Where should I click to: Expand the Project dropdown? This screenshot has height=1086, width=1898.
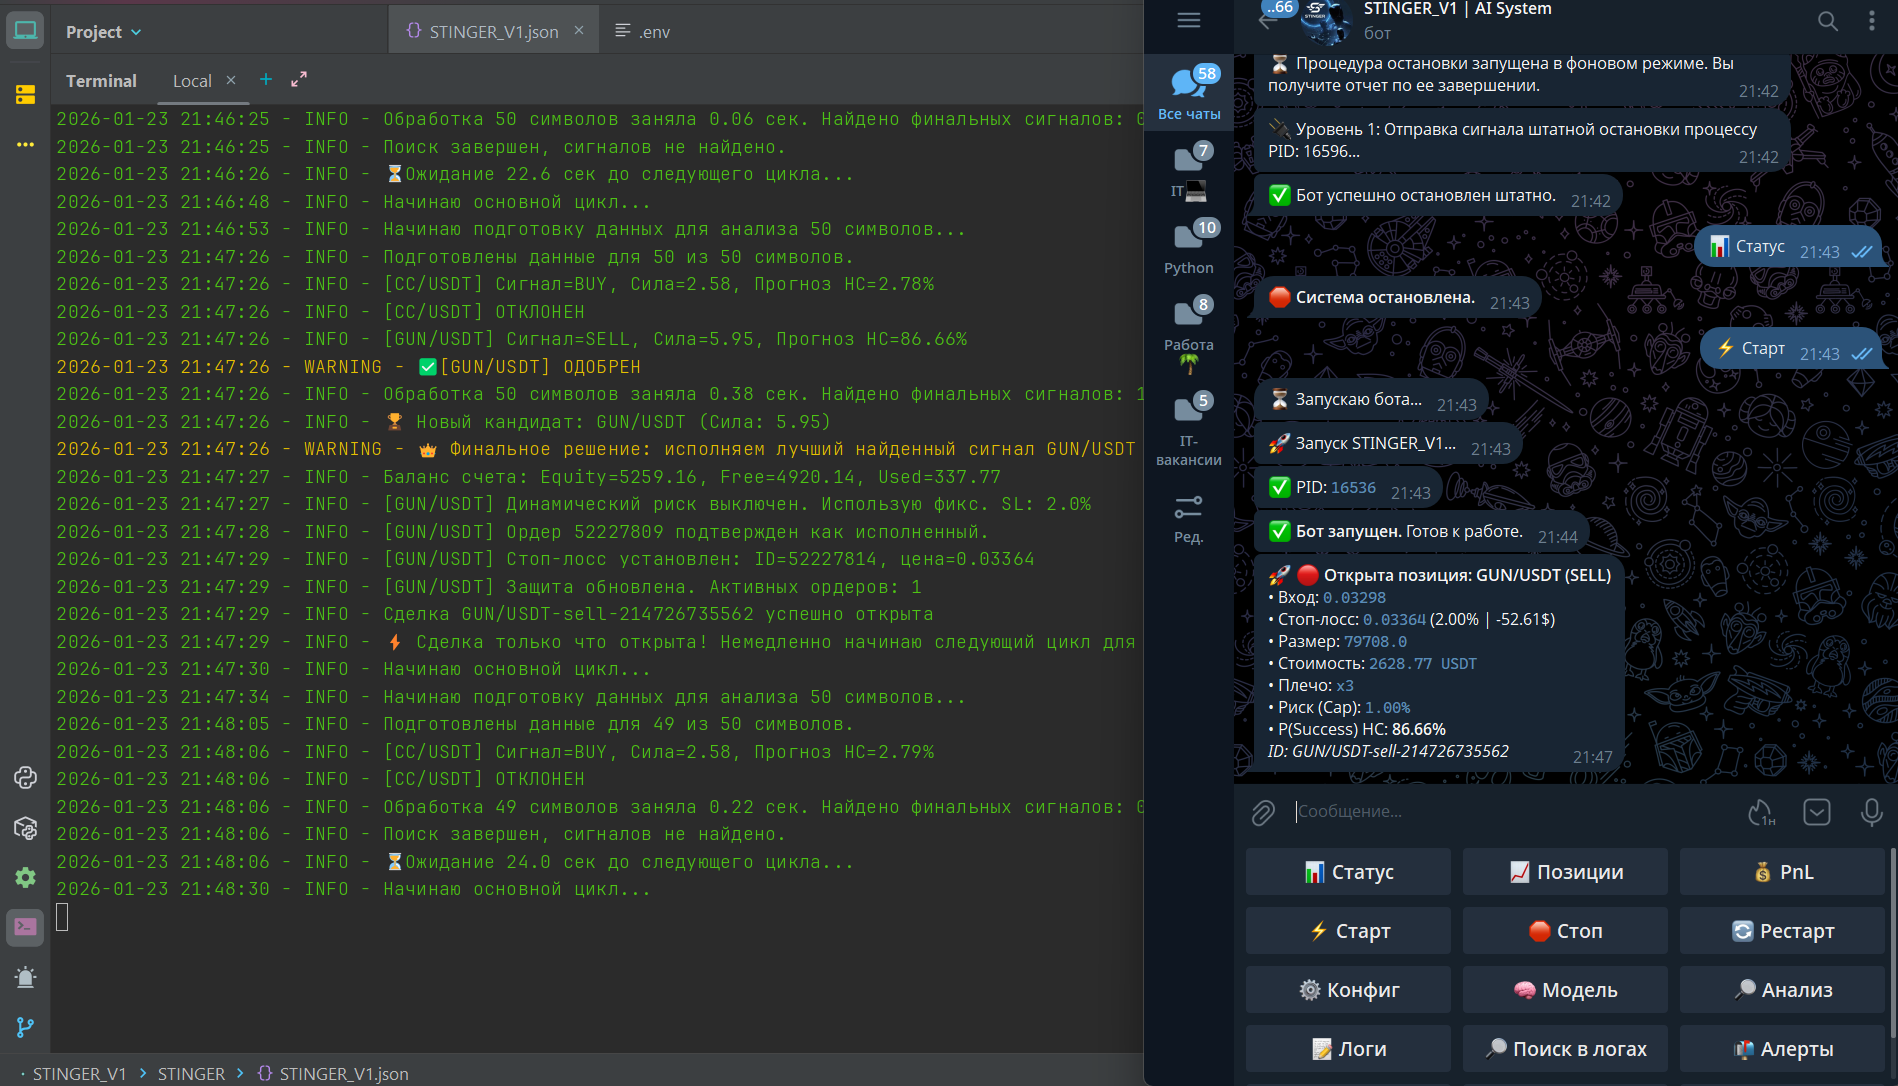(103, 32)
